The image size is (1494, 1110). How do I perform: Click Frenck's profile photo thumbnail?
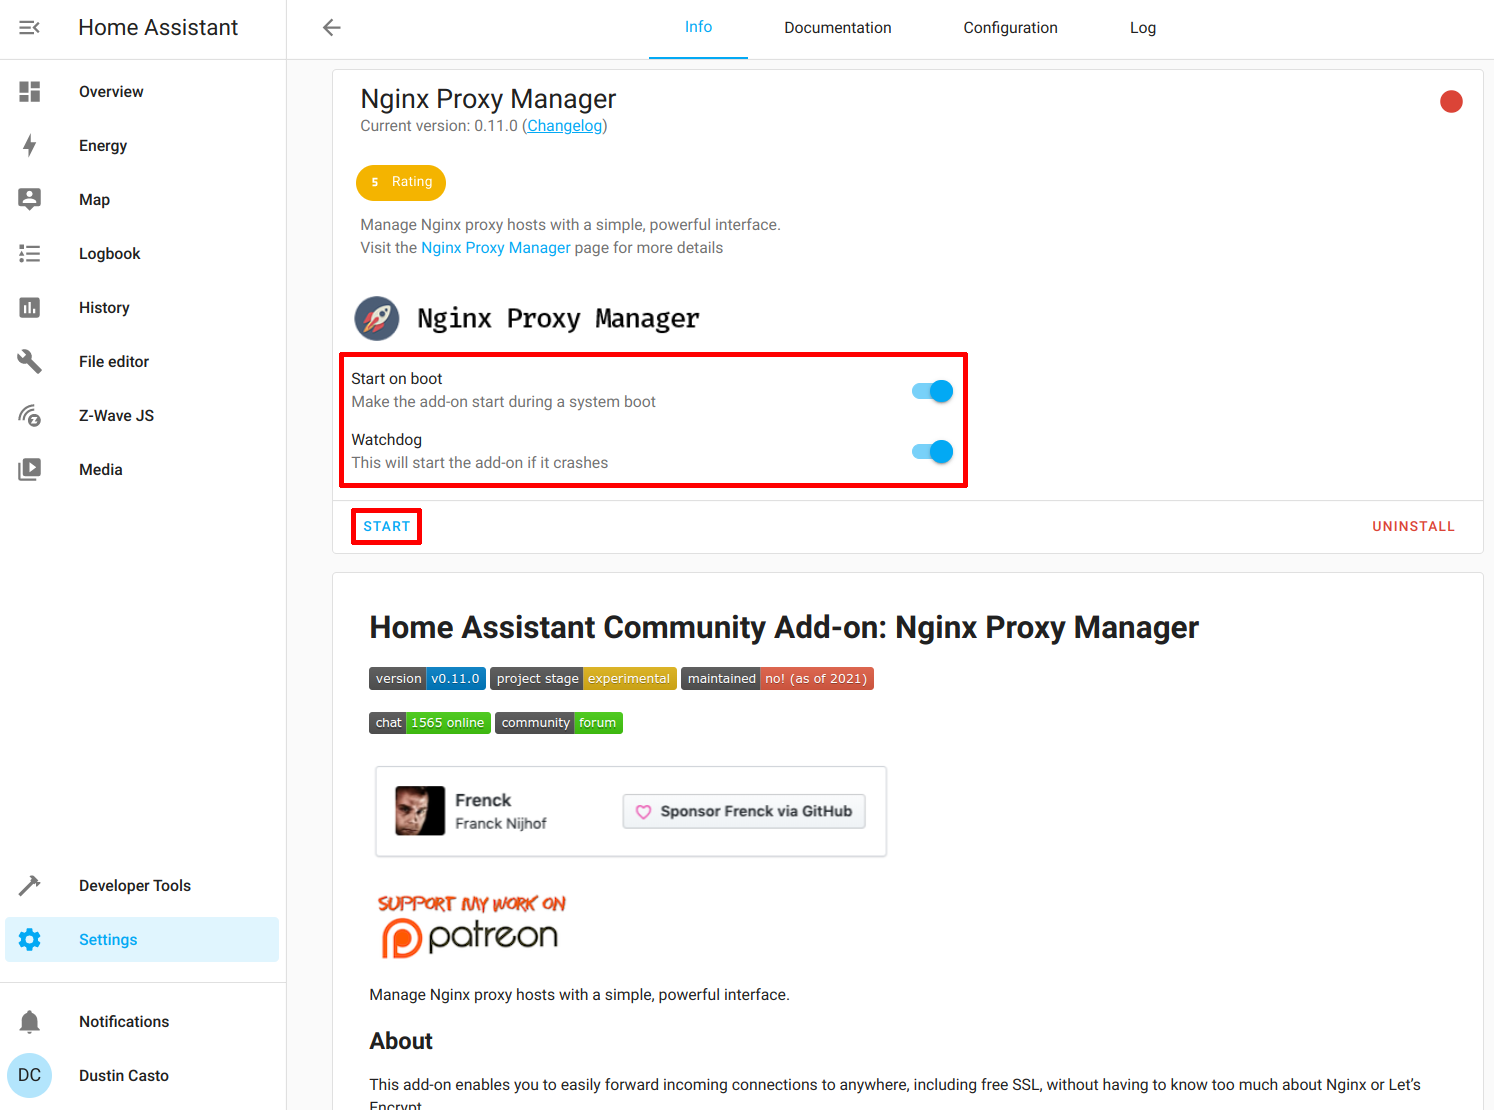point(420,811)
